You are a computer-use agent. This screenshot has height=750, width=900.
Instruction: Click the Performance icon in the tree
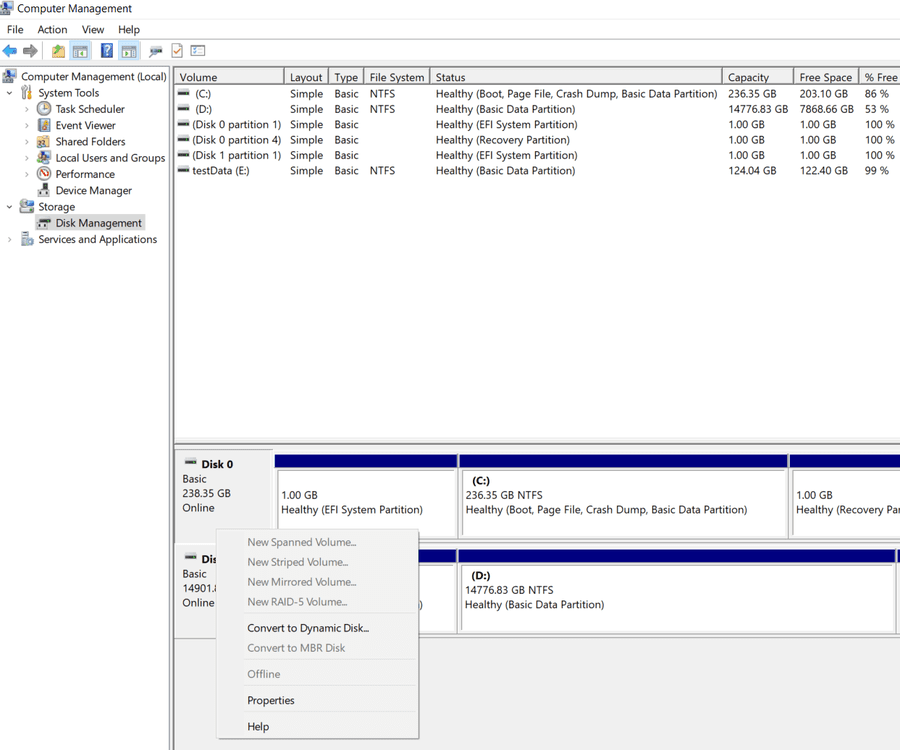coord(44,173)
